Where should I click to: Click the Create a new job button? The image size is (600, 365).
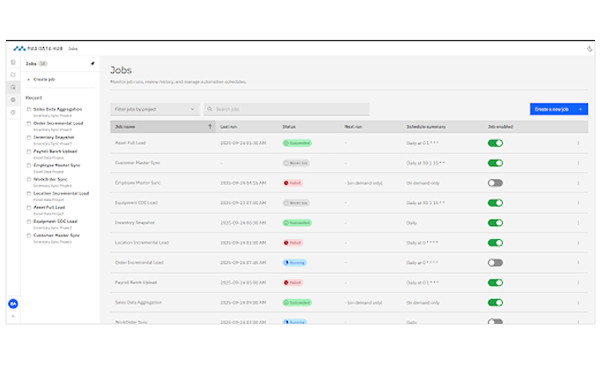(x=559, y=109)
